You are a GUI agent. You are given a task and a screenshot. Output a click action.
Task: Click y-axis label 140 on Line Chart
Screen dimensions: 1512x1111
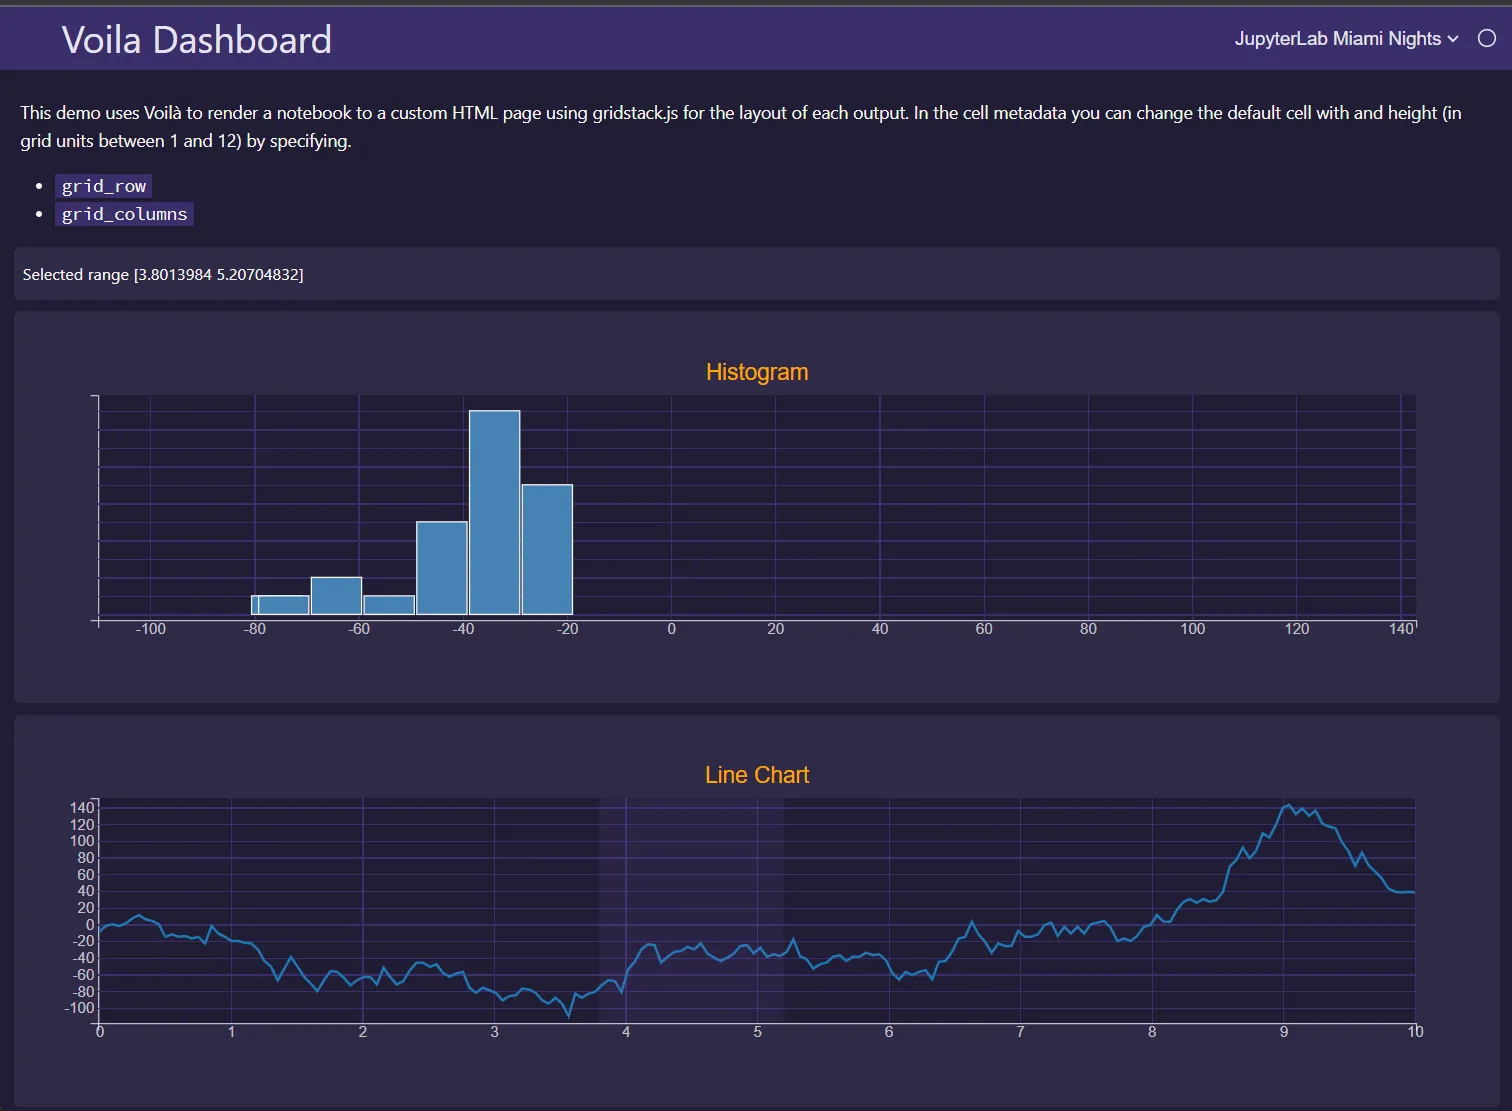coord(82,807)
